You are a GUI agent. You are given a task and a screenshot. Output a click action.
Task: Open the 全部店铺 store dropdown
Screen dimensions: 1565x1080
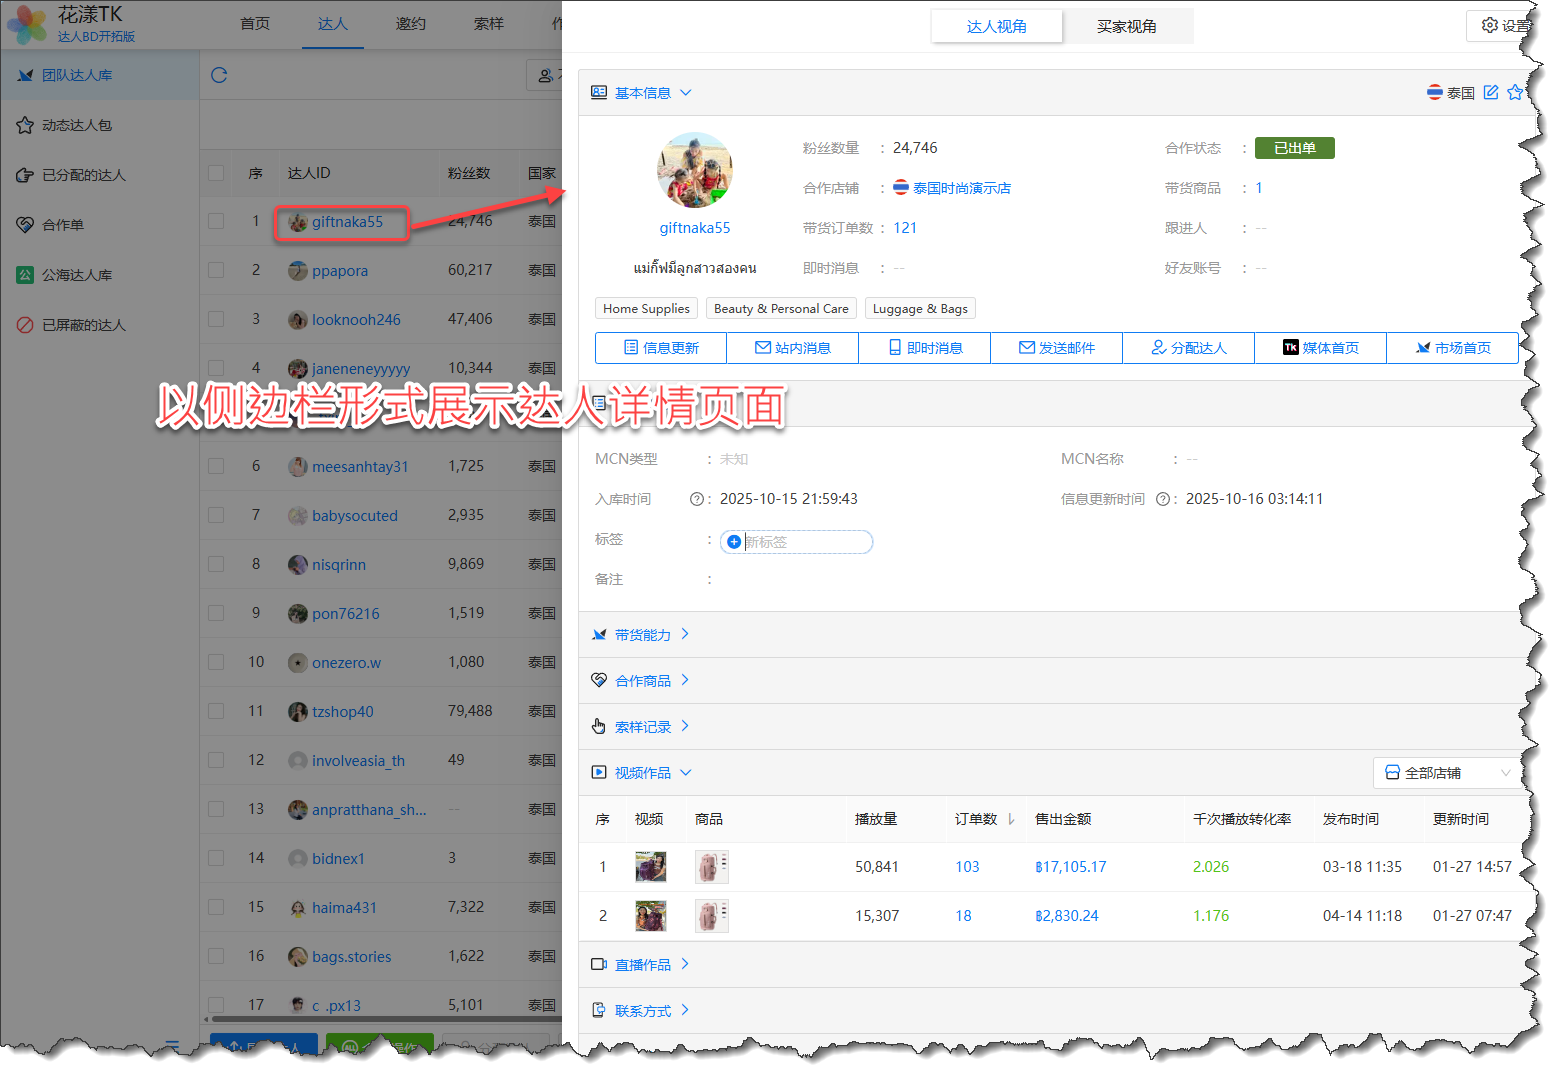coord(1446,773)
